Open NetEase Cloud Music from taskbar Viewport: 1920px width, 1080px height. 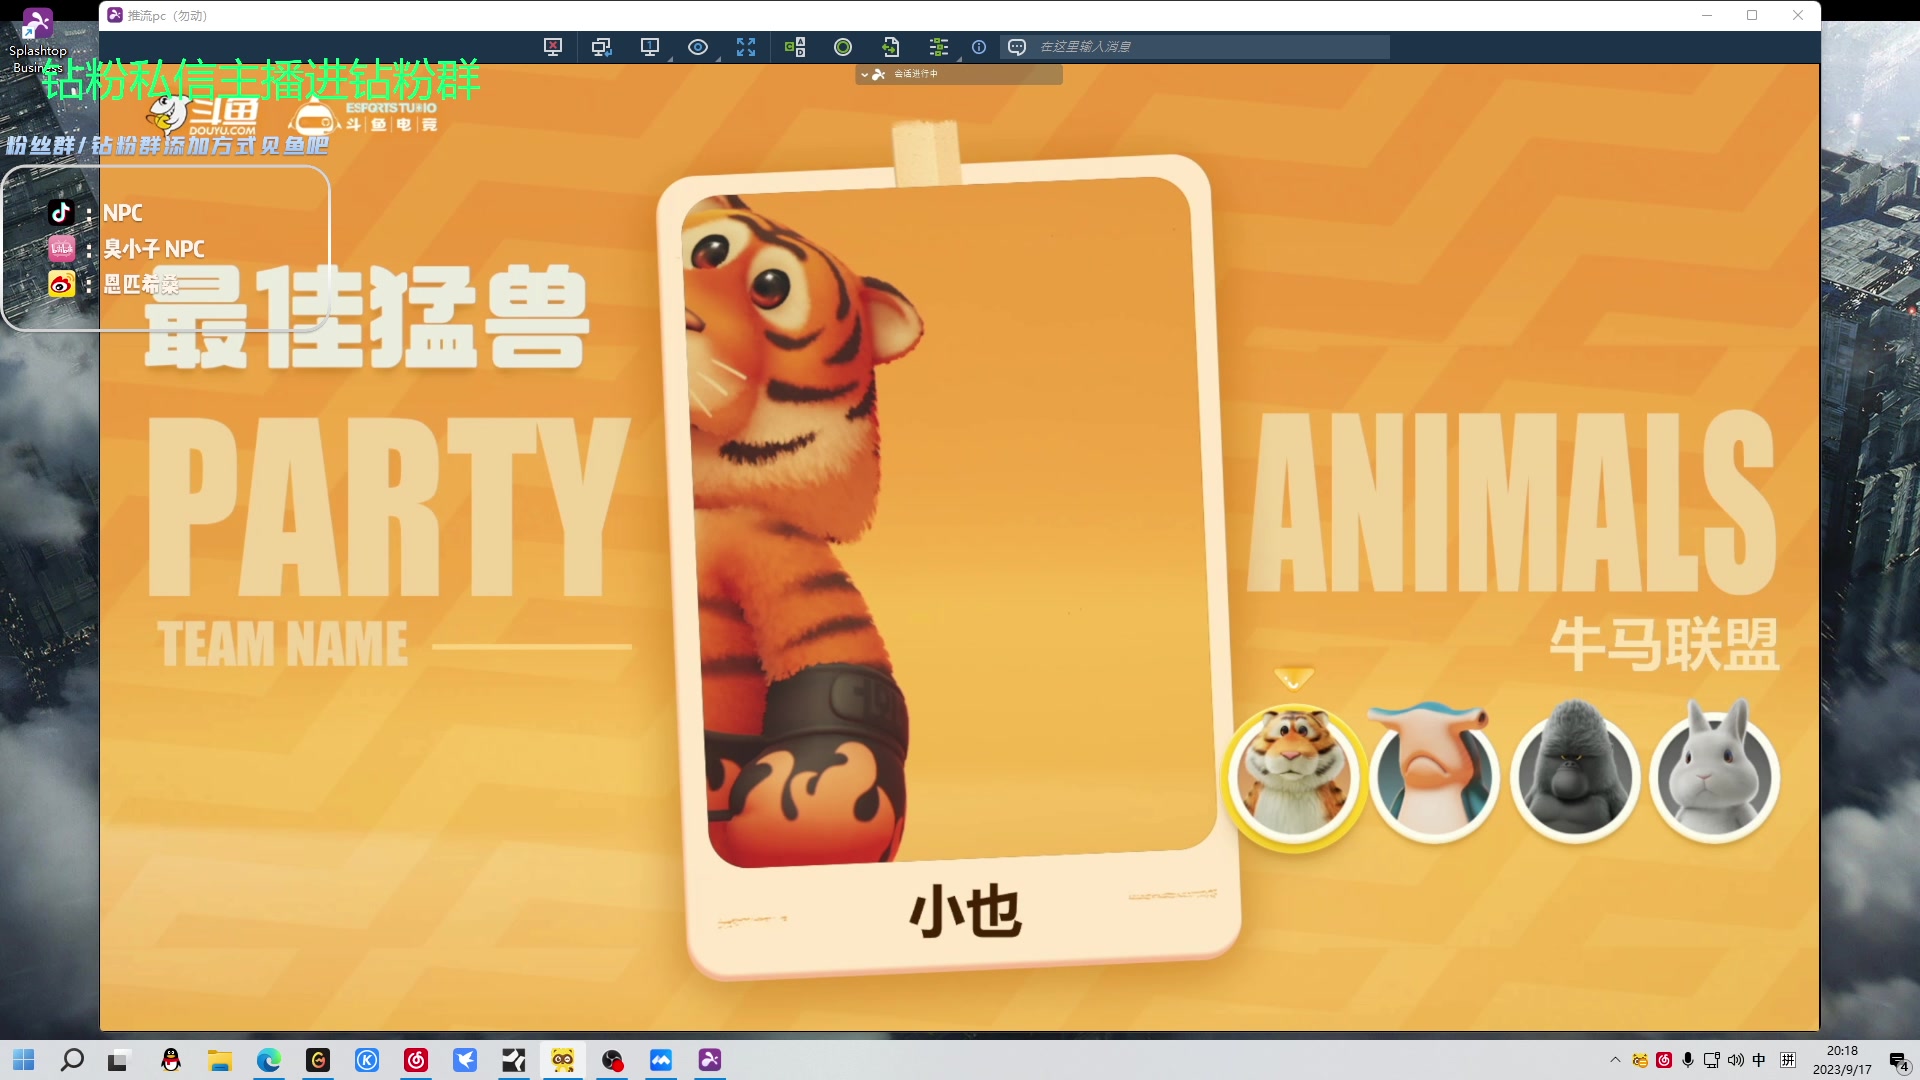tap(417, 1061)
